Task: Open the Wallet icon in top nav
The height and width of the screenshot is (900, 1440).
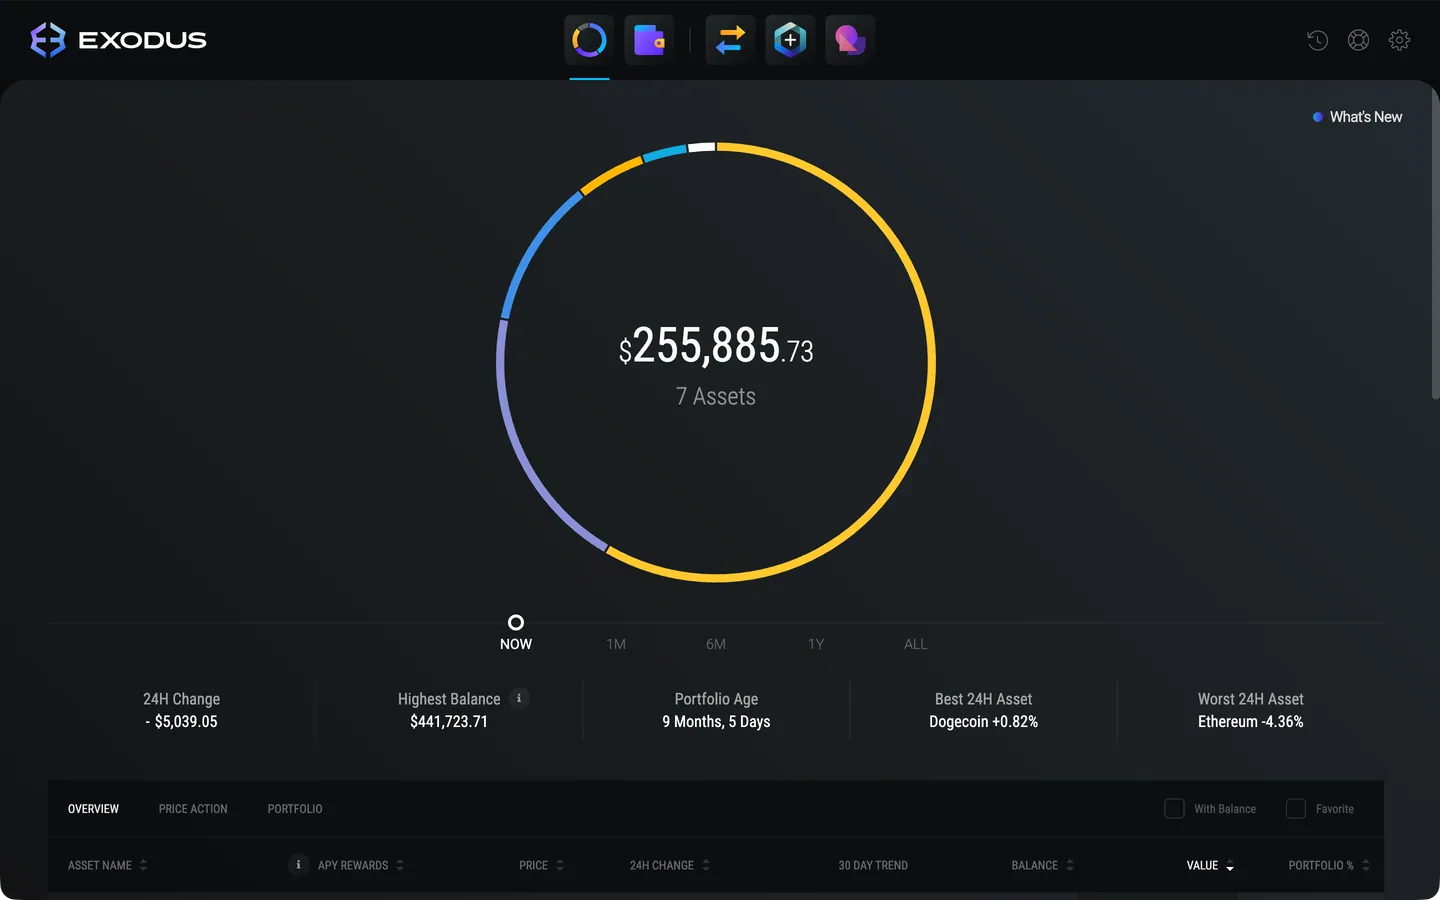Action: click(649, 40)
